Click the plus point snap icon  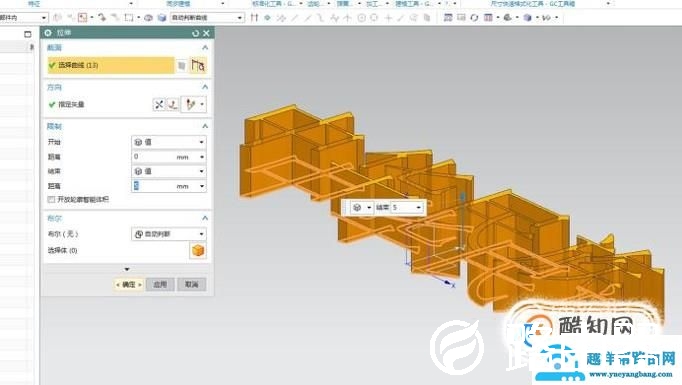coord(388,18)
